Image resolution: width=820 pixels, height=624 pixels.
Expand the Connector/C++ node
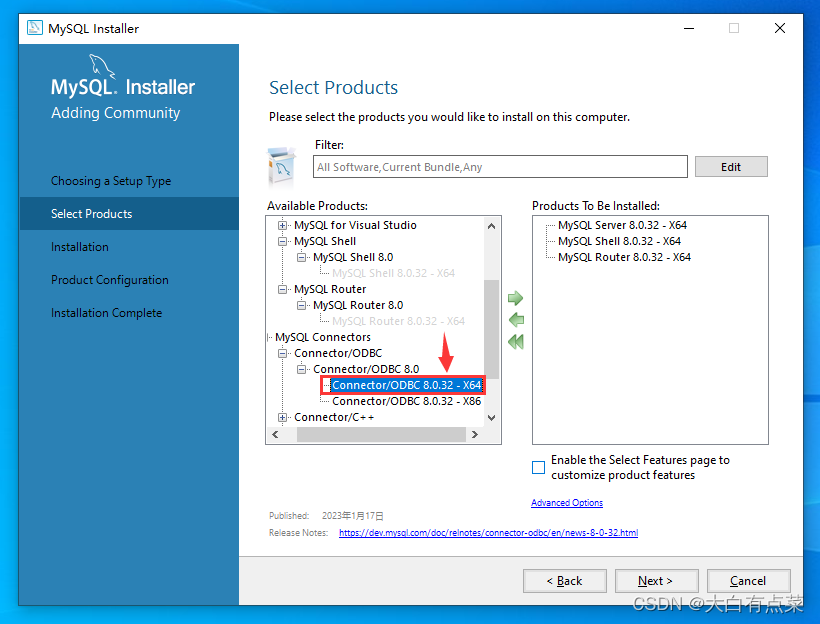click(282, 417)
